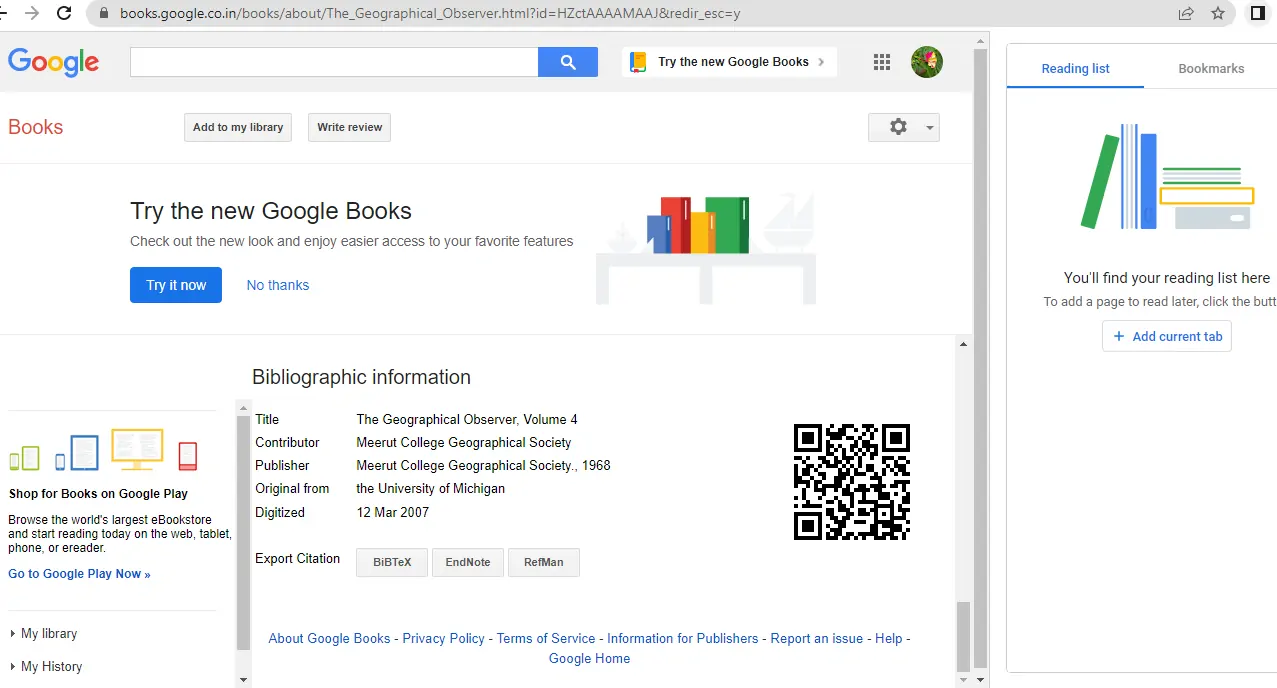Image resolution: width=1277 pixels, height=688 pixels.
Task: Click the blue search magnifier button
Action: coord(567,62)
